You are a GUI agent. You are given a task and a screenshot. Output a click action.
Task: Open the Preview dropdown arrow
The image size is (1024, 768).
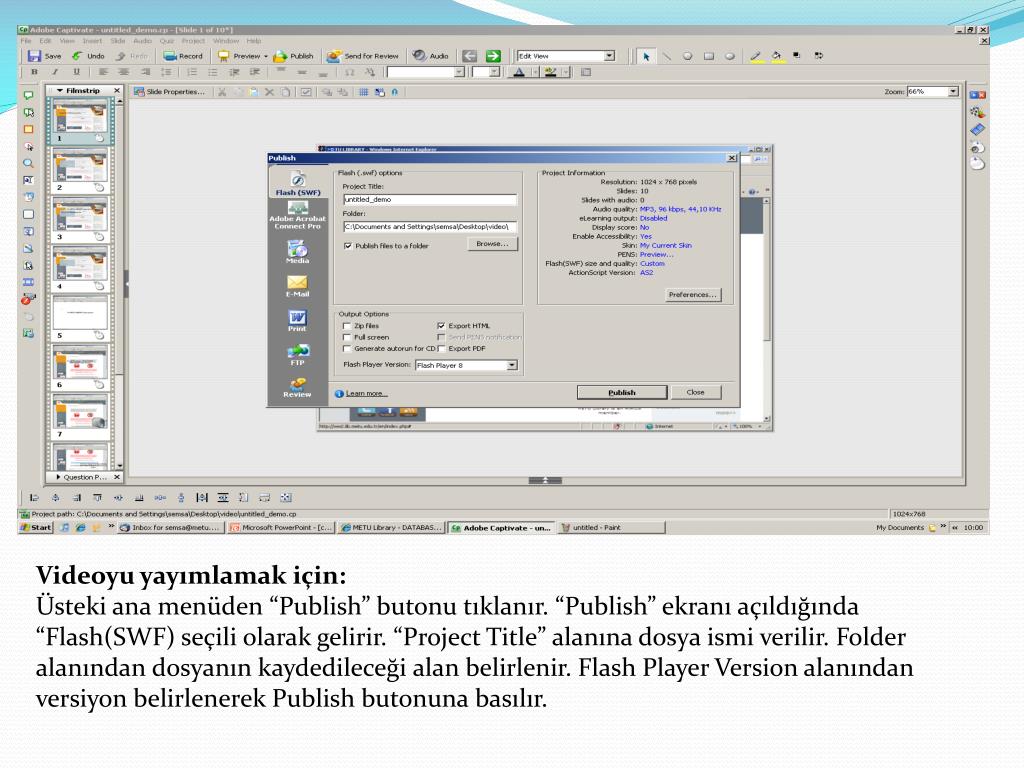266,57
